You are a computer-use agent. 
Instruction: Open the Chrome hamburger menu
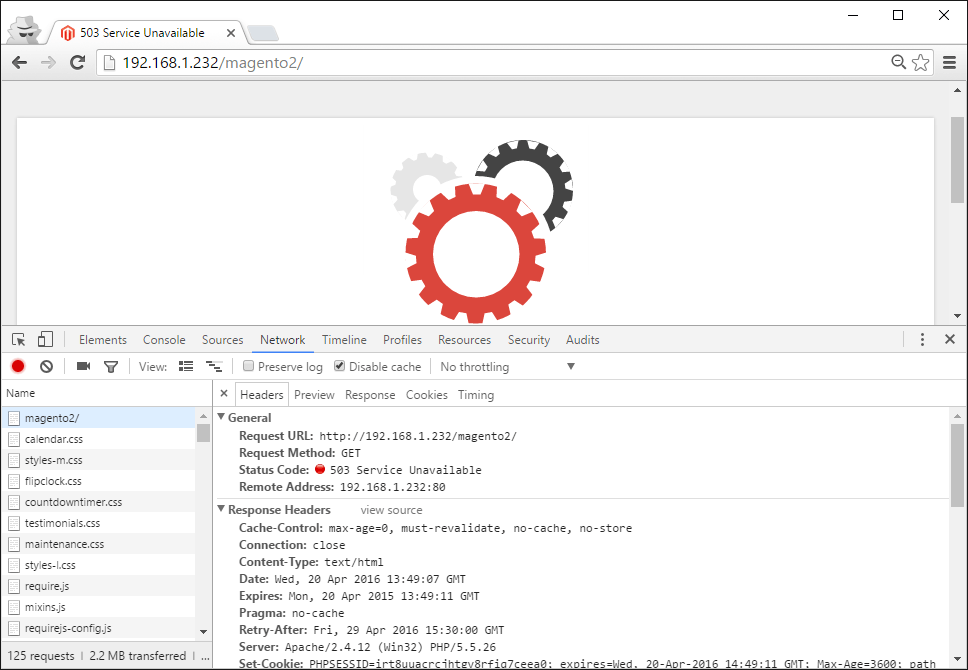(x=949, y=62)
